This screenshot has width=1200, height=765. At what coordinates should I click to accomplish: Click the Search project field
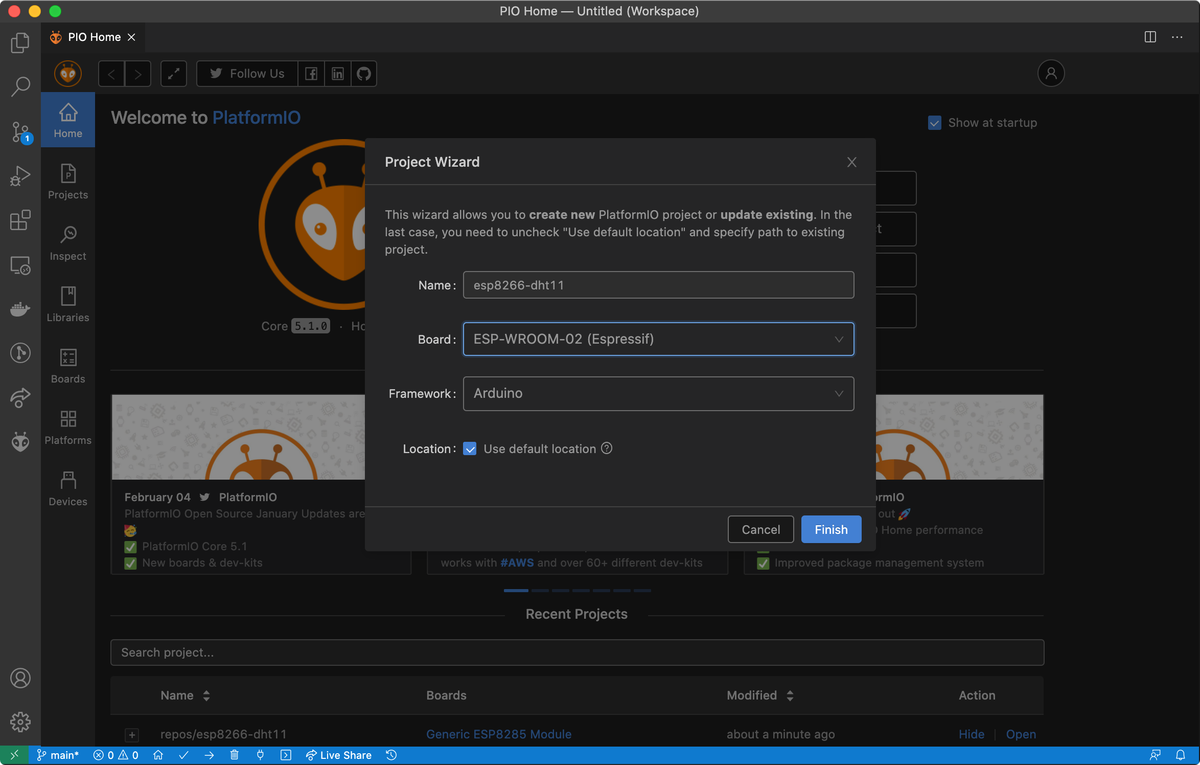[577, 653]
